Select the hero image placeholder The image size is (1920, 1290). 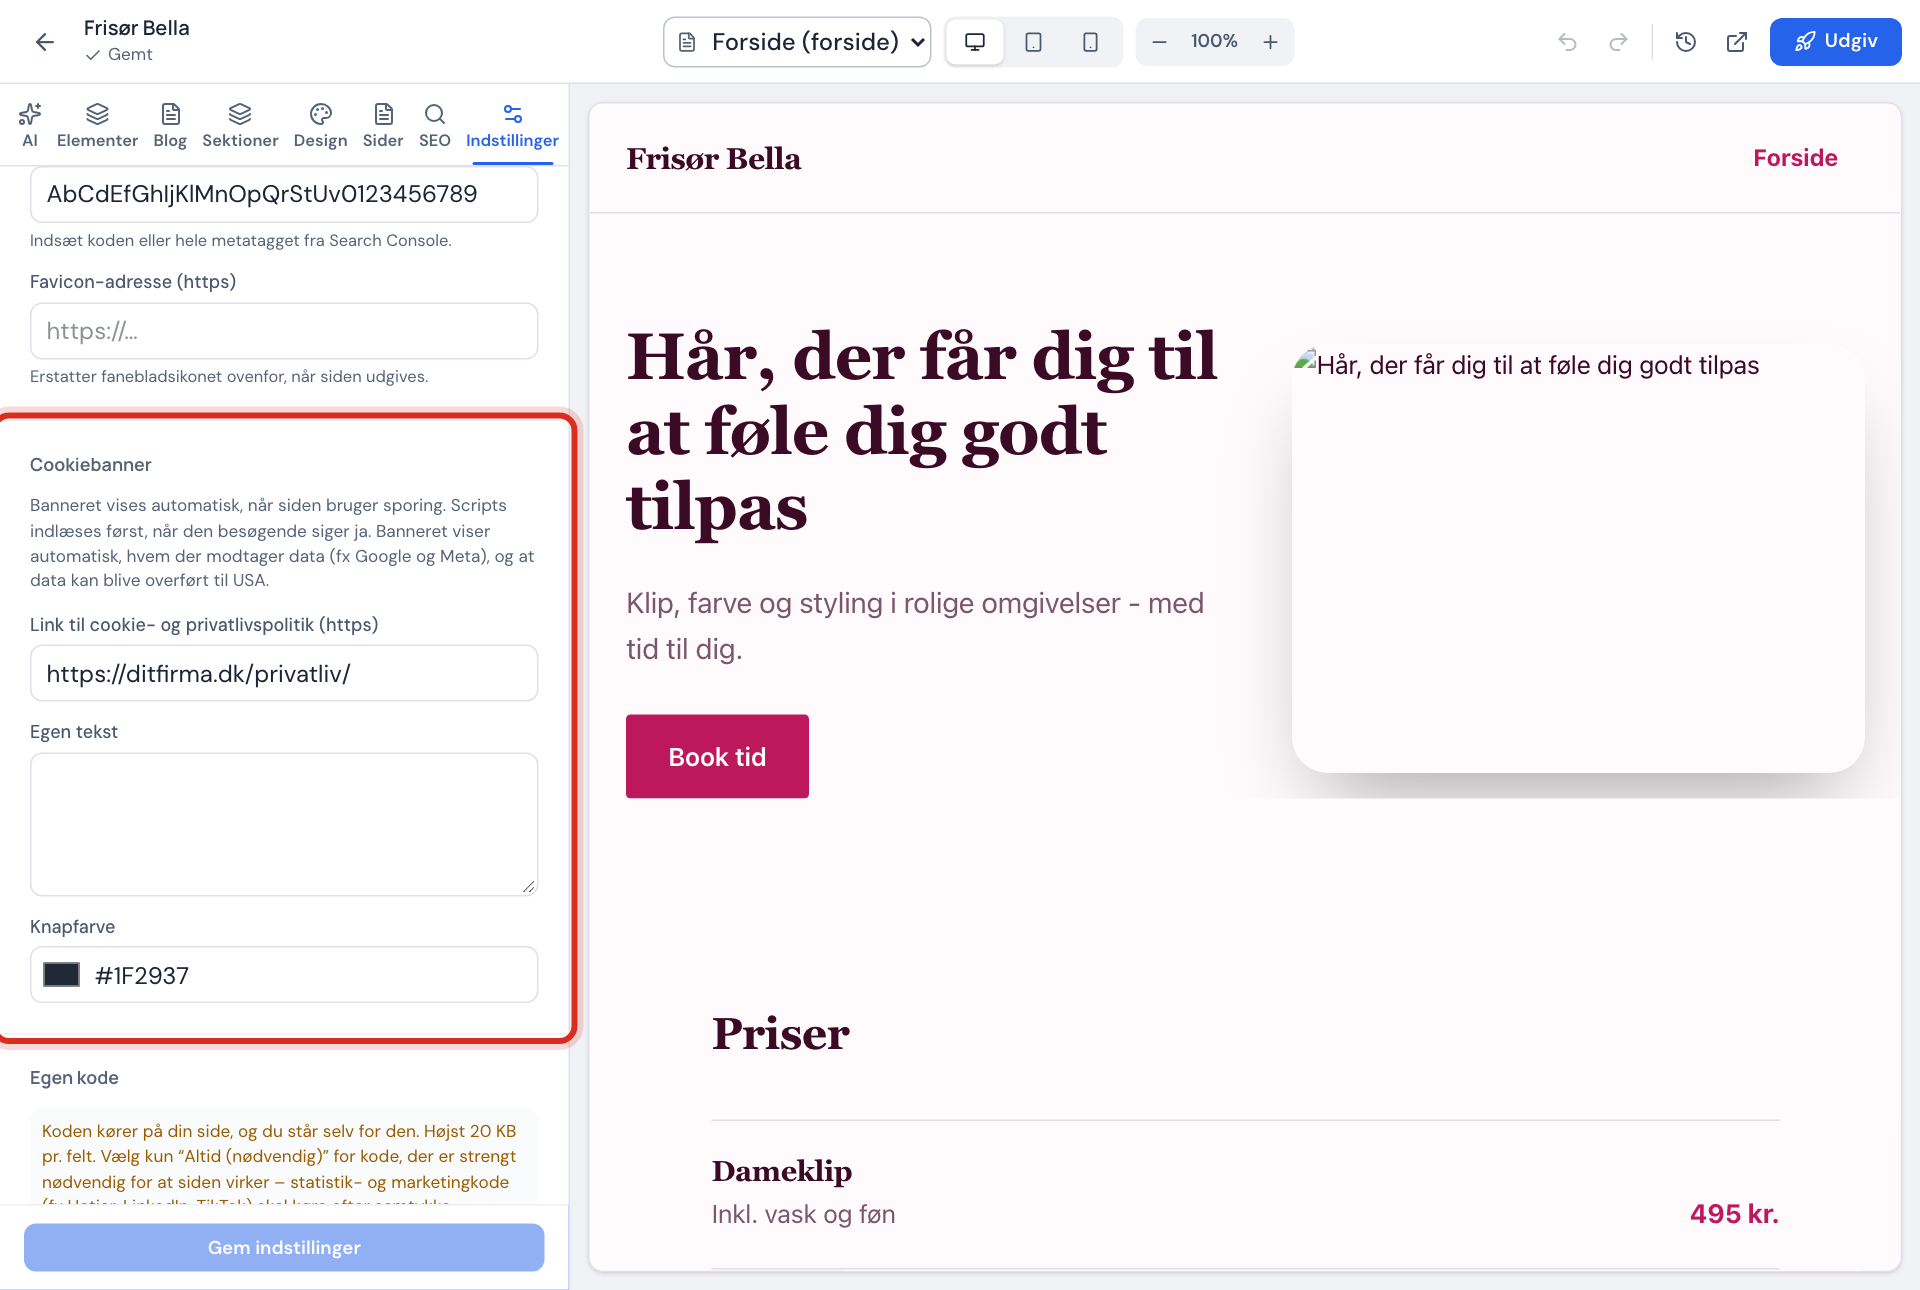tap(1578, 558)
